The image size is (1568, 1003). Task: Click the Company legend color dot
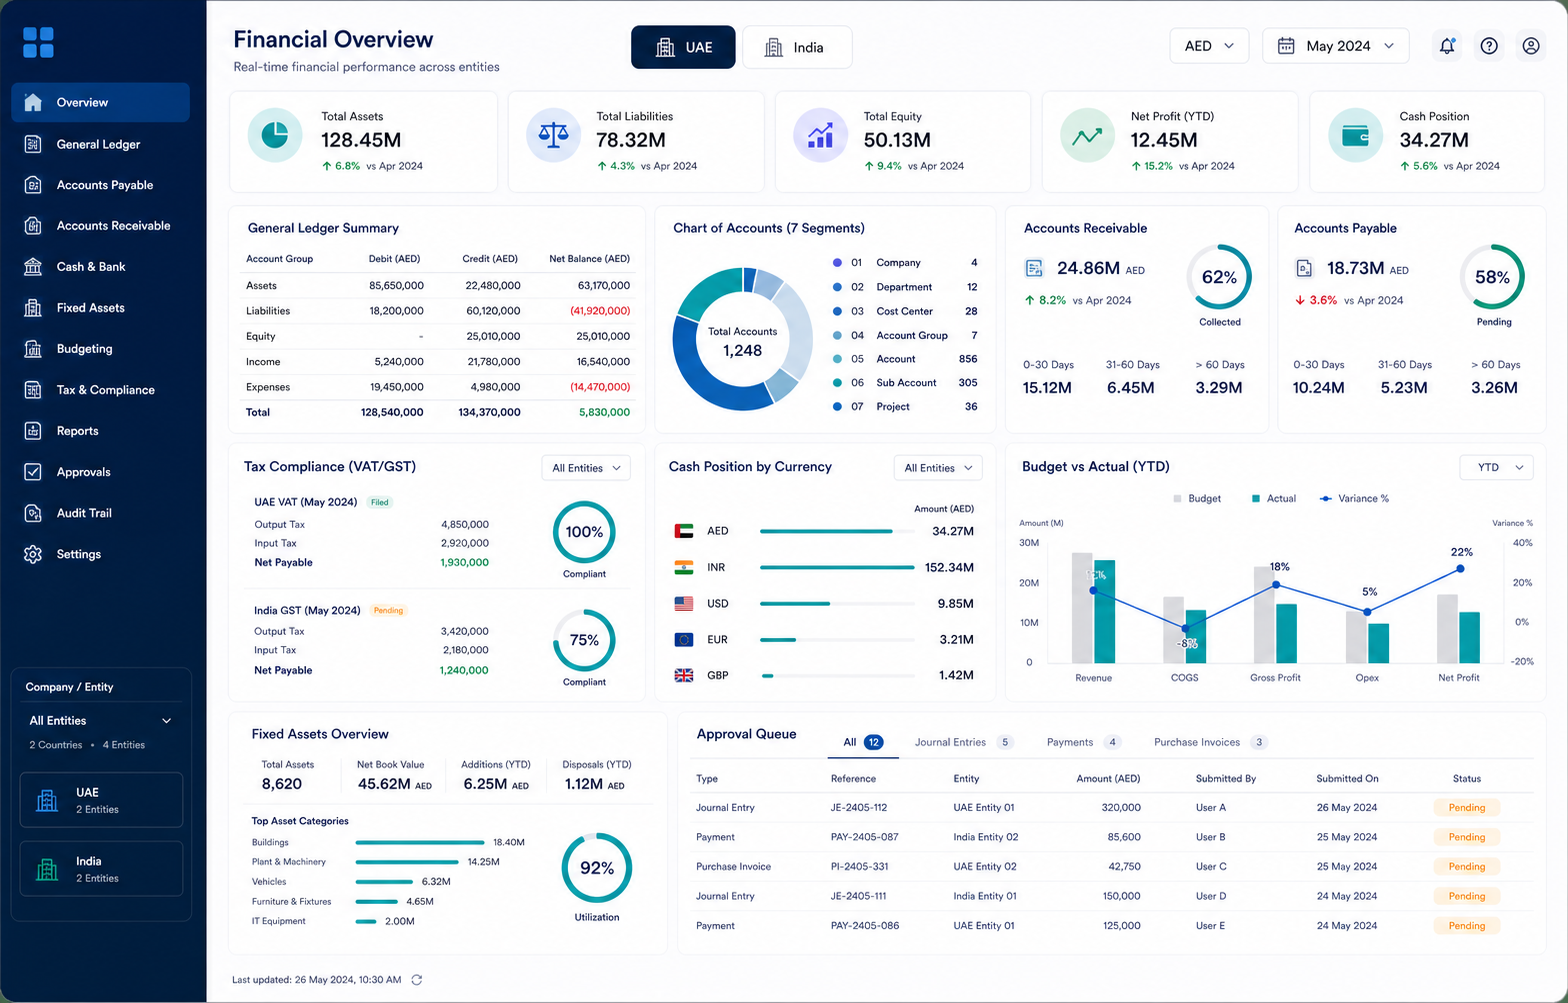click(x=837, y=263)
